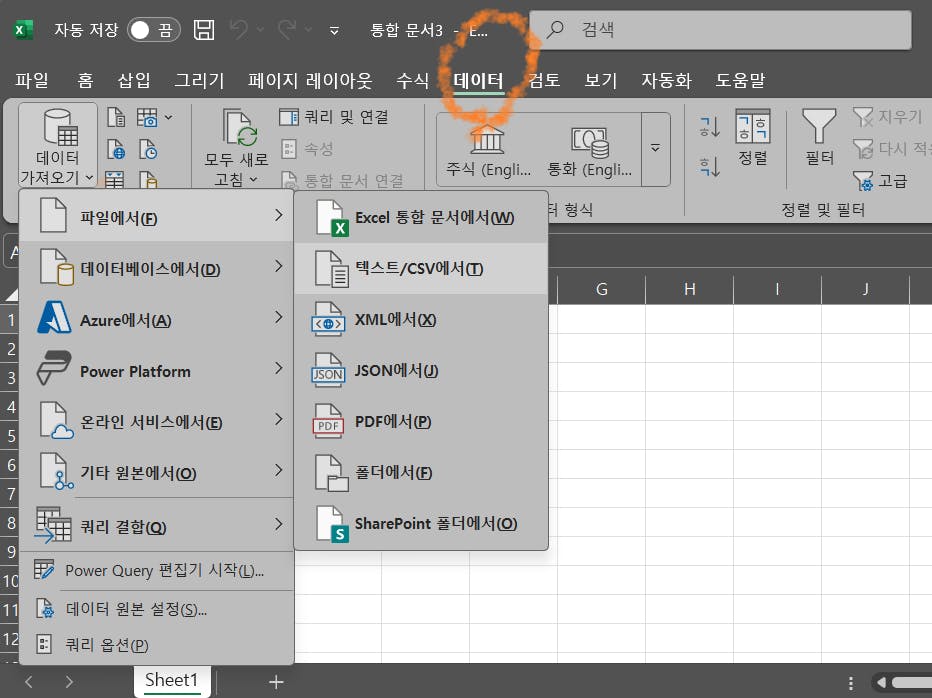Image resolution: width=932 pixels, height=698 pixels.
Task: Click sort ascending 가-하 icon
Action: (710, 126)
